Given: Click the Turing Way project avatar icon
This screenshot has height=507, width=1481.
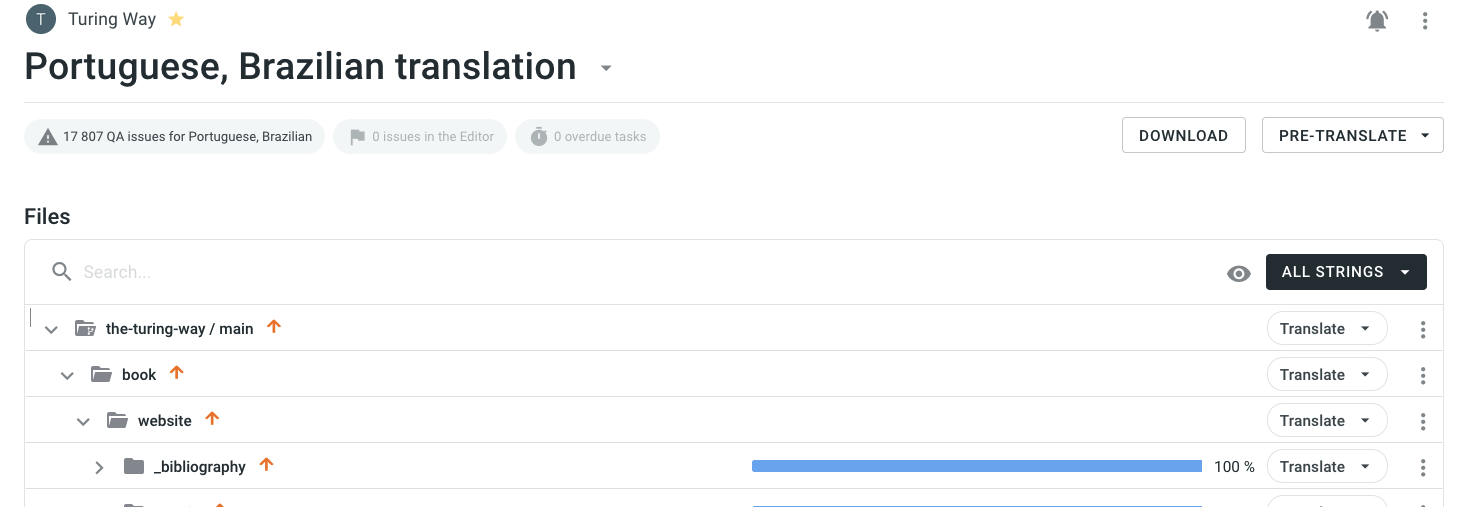Looking at the screenshot, I should coord(41,19).
